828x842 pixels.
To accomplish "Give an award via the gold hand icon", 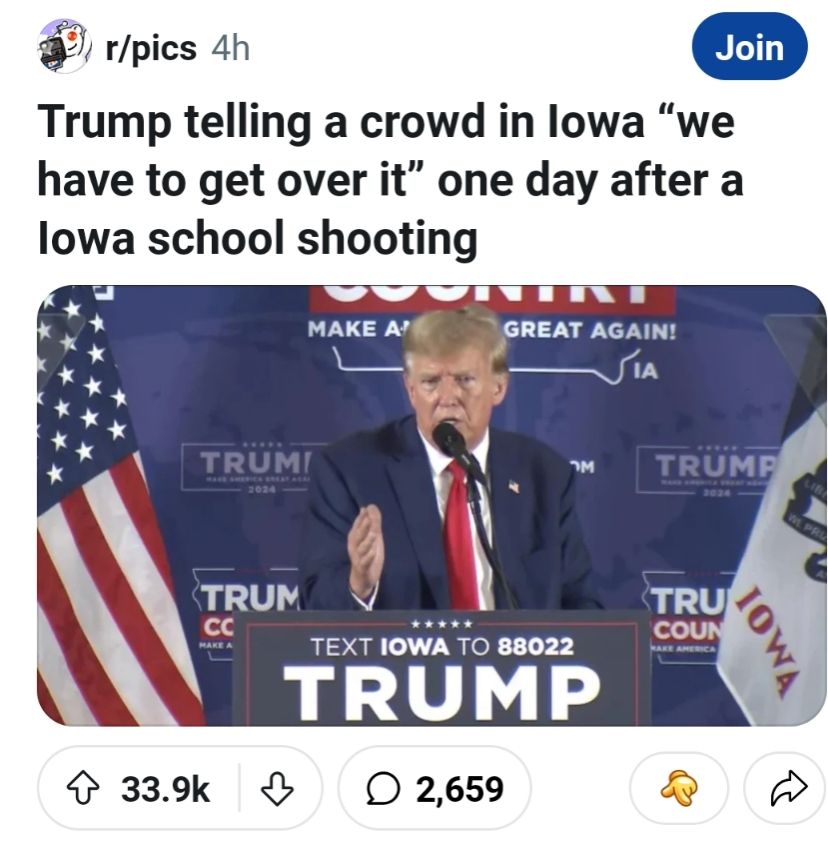I will point(679,788).
